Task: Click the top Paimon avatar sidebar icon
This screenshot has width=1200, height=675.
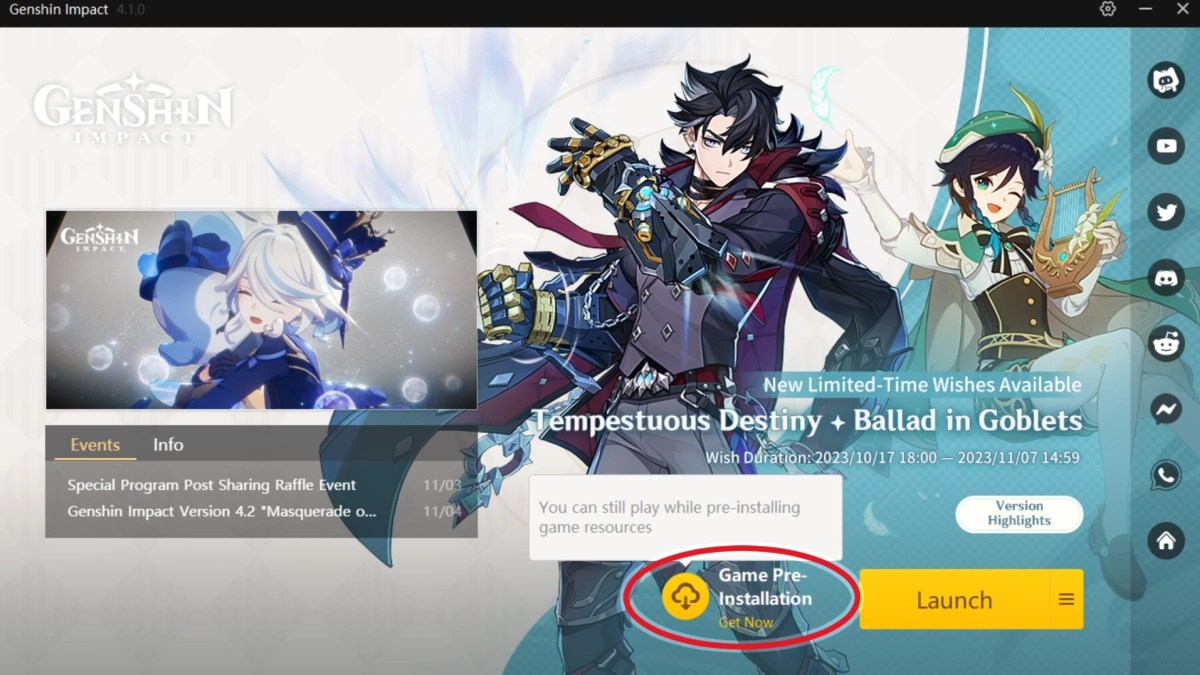Action: click(x=1166, y=80)
